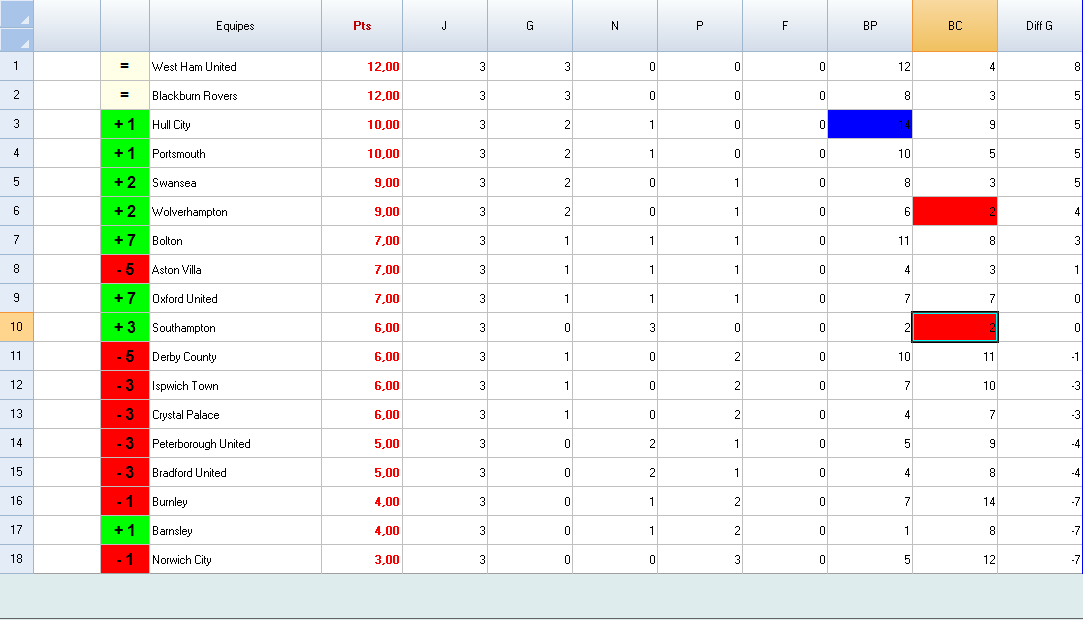This screenshot has width=1083, height=620.
Task: Click the Aston Villa team cell
Action: coord(235,269)
